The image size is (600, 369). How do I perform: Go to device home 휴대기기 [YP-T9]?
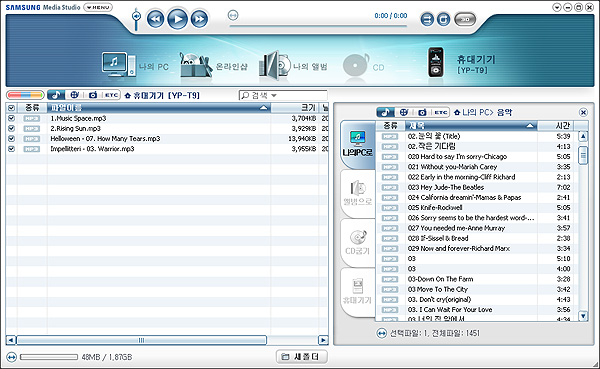point(162,95)
